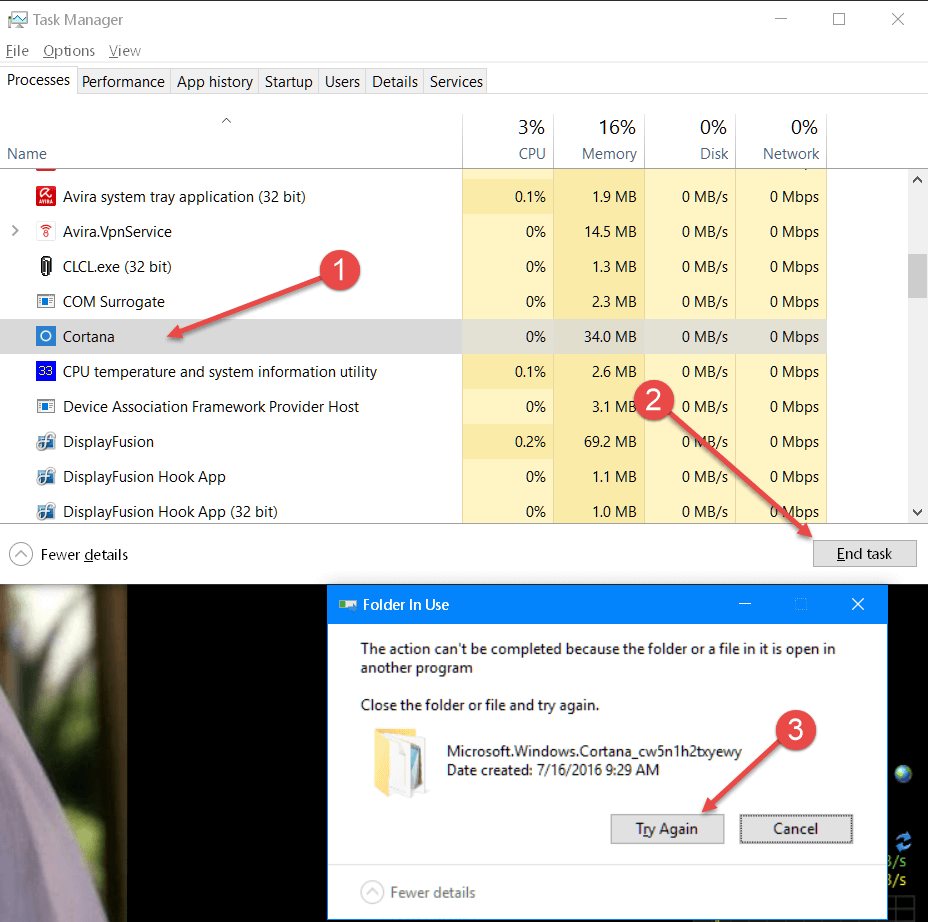
Task: Click the DisplayFusion Hook App (32 bit) icon
Action: click(46, 511)
